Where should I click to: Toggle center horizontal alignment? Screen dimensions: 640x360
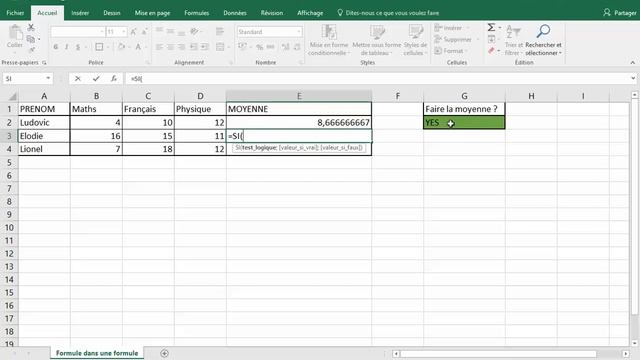pyautogui.click(x=170, y=47)
